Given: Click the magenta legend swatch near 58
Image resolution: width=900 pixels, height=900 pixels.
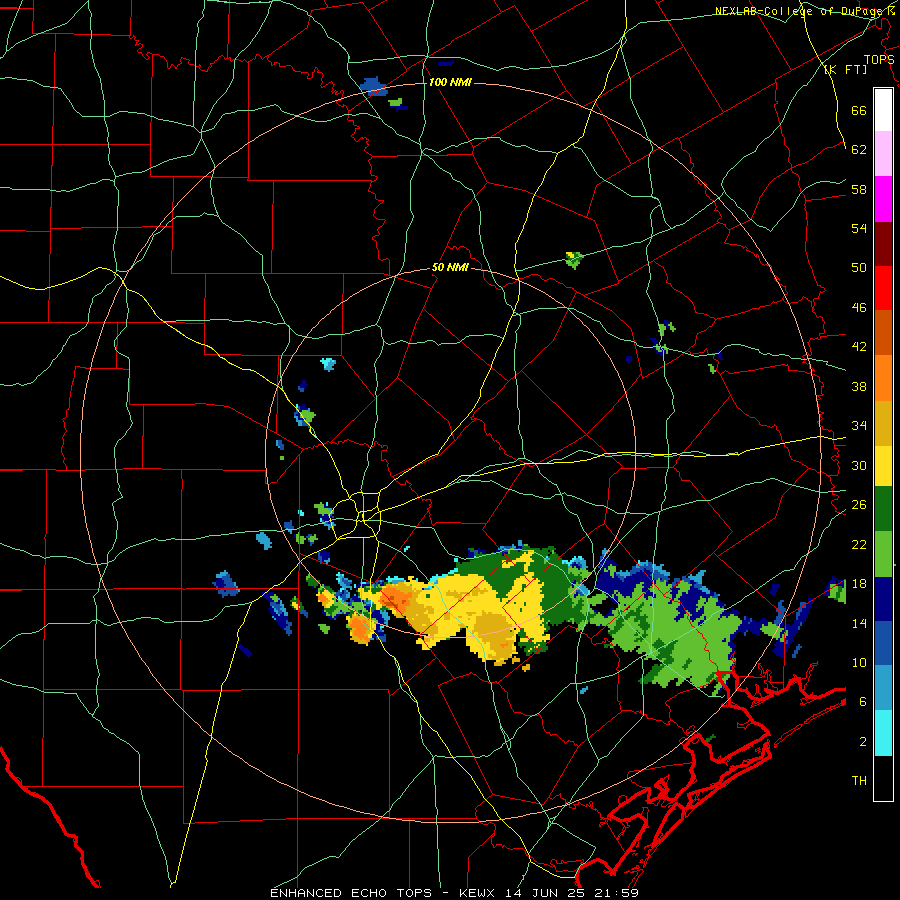Looking at the screenshot, I should pos(883,199).
